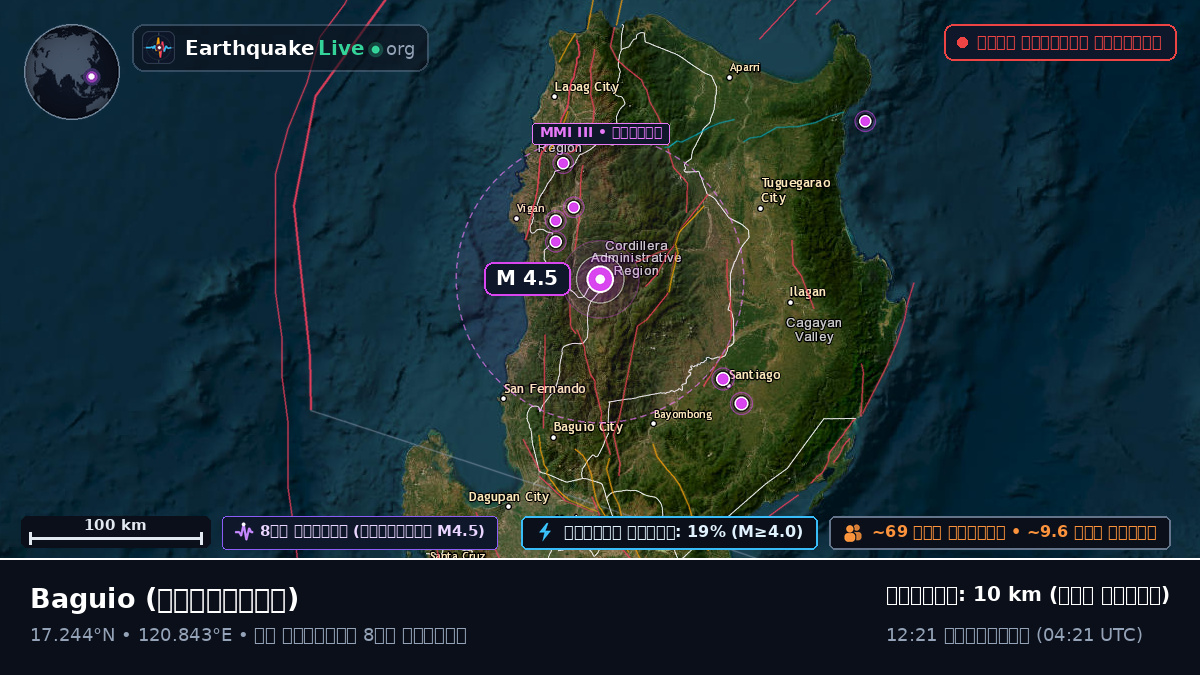Click the "100 km" scale bar

pyautogui.click(x=116, y=532)
